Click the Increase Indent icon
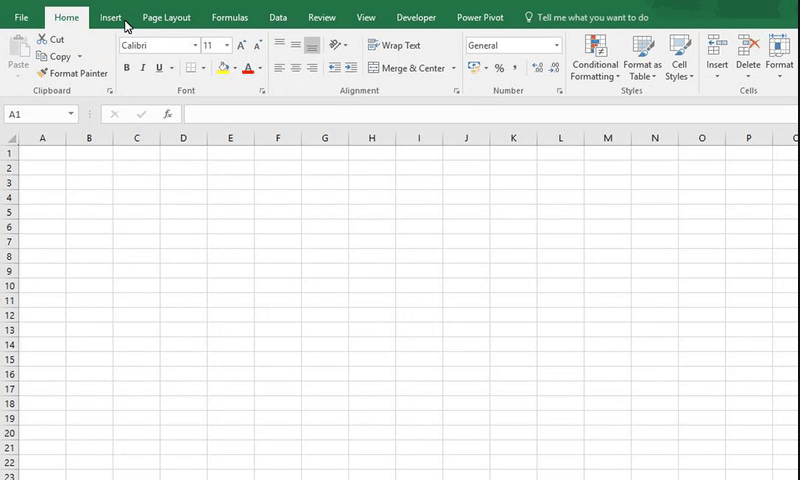Viewport: 800px width, 480px height. tap(352, 68)
